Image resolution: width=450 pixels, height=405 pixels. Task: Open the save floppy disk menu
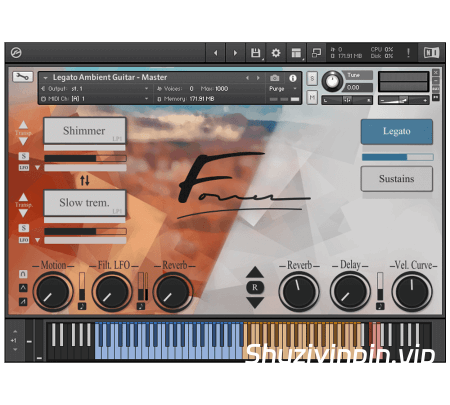256,53
